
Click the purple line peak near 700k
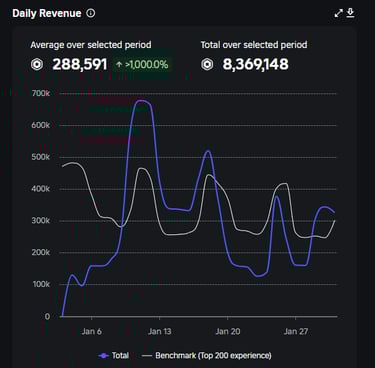tap(142, 100)
